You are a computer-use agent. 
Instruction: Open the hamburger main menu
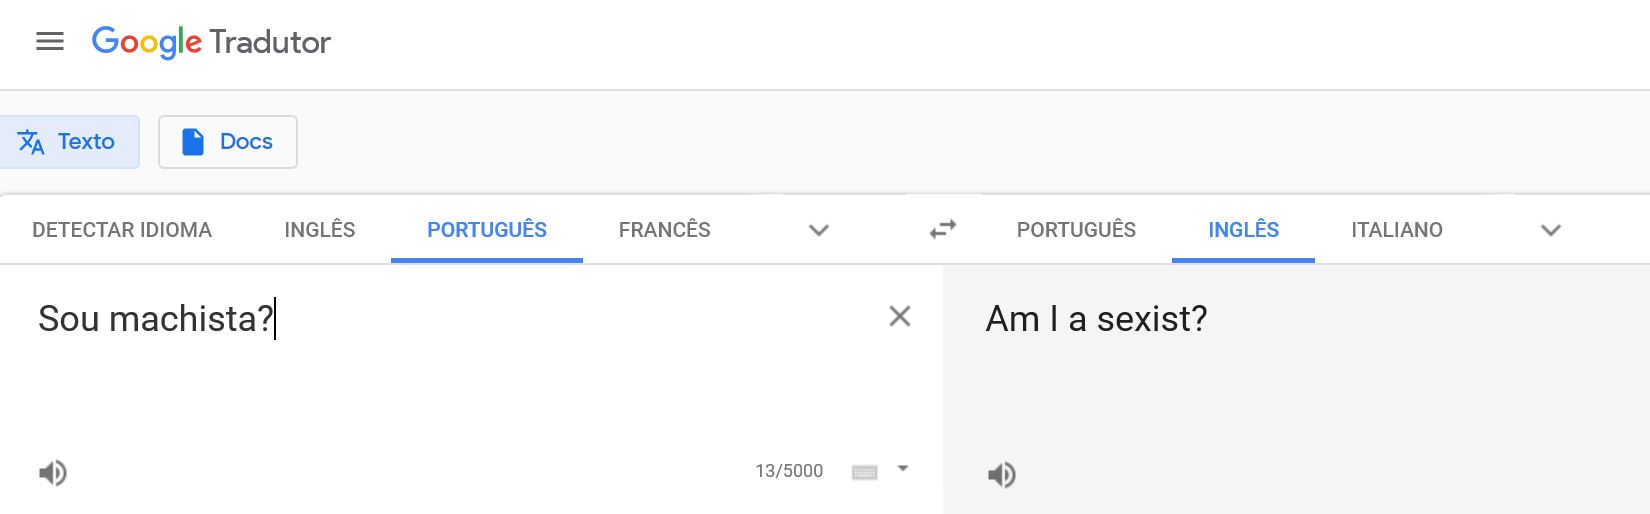click(49, 42)
